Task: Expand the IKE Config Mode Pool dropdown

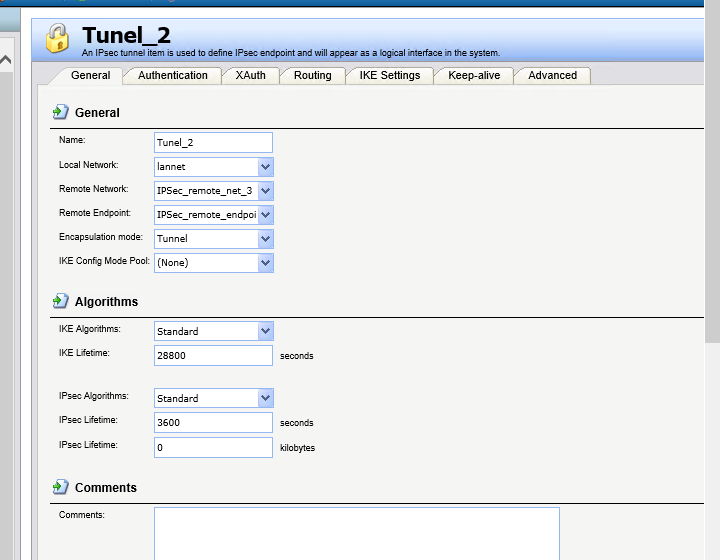Action: 265,263
